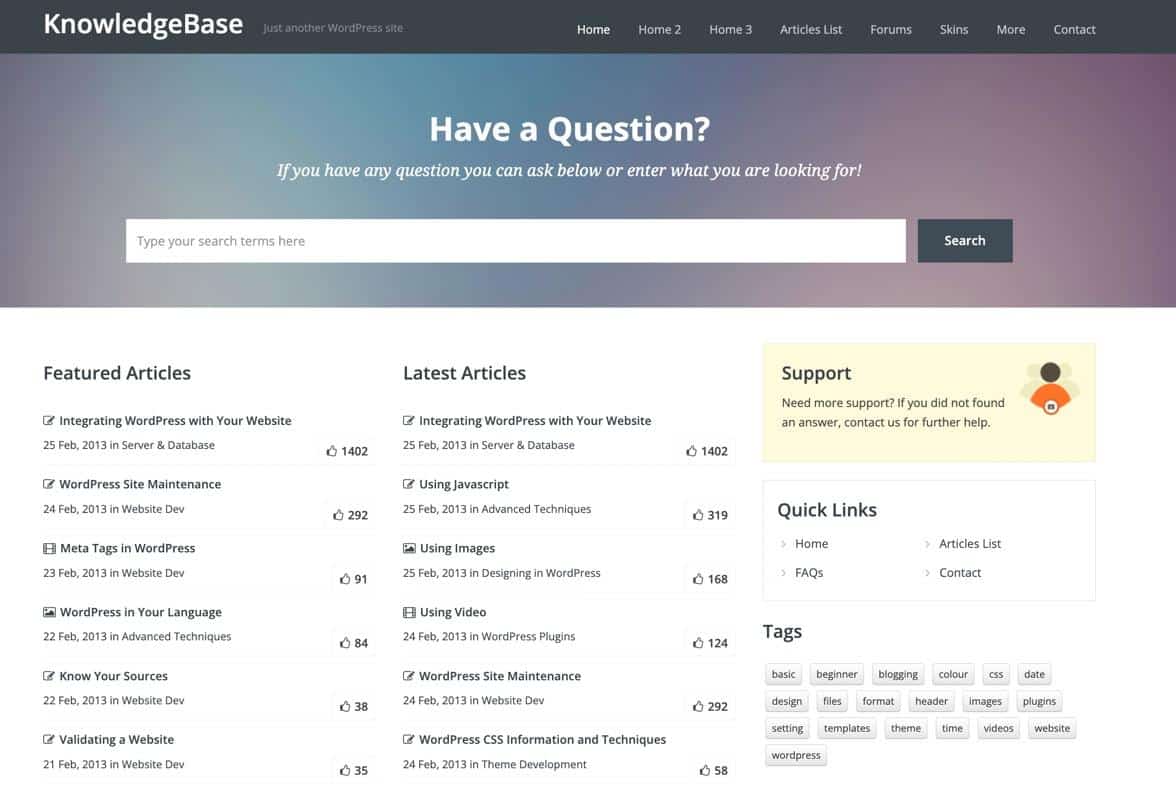Viewport: 1176px width, 812px height.
Task: Click the "css" tag swatch
Action: pos(995,674)
